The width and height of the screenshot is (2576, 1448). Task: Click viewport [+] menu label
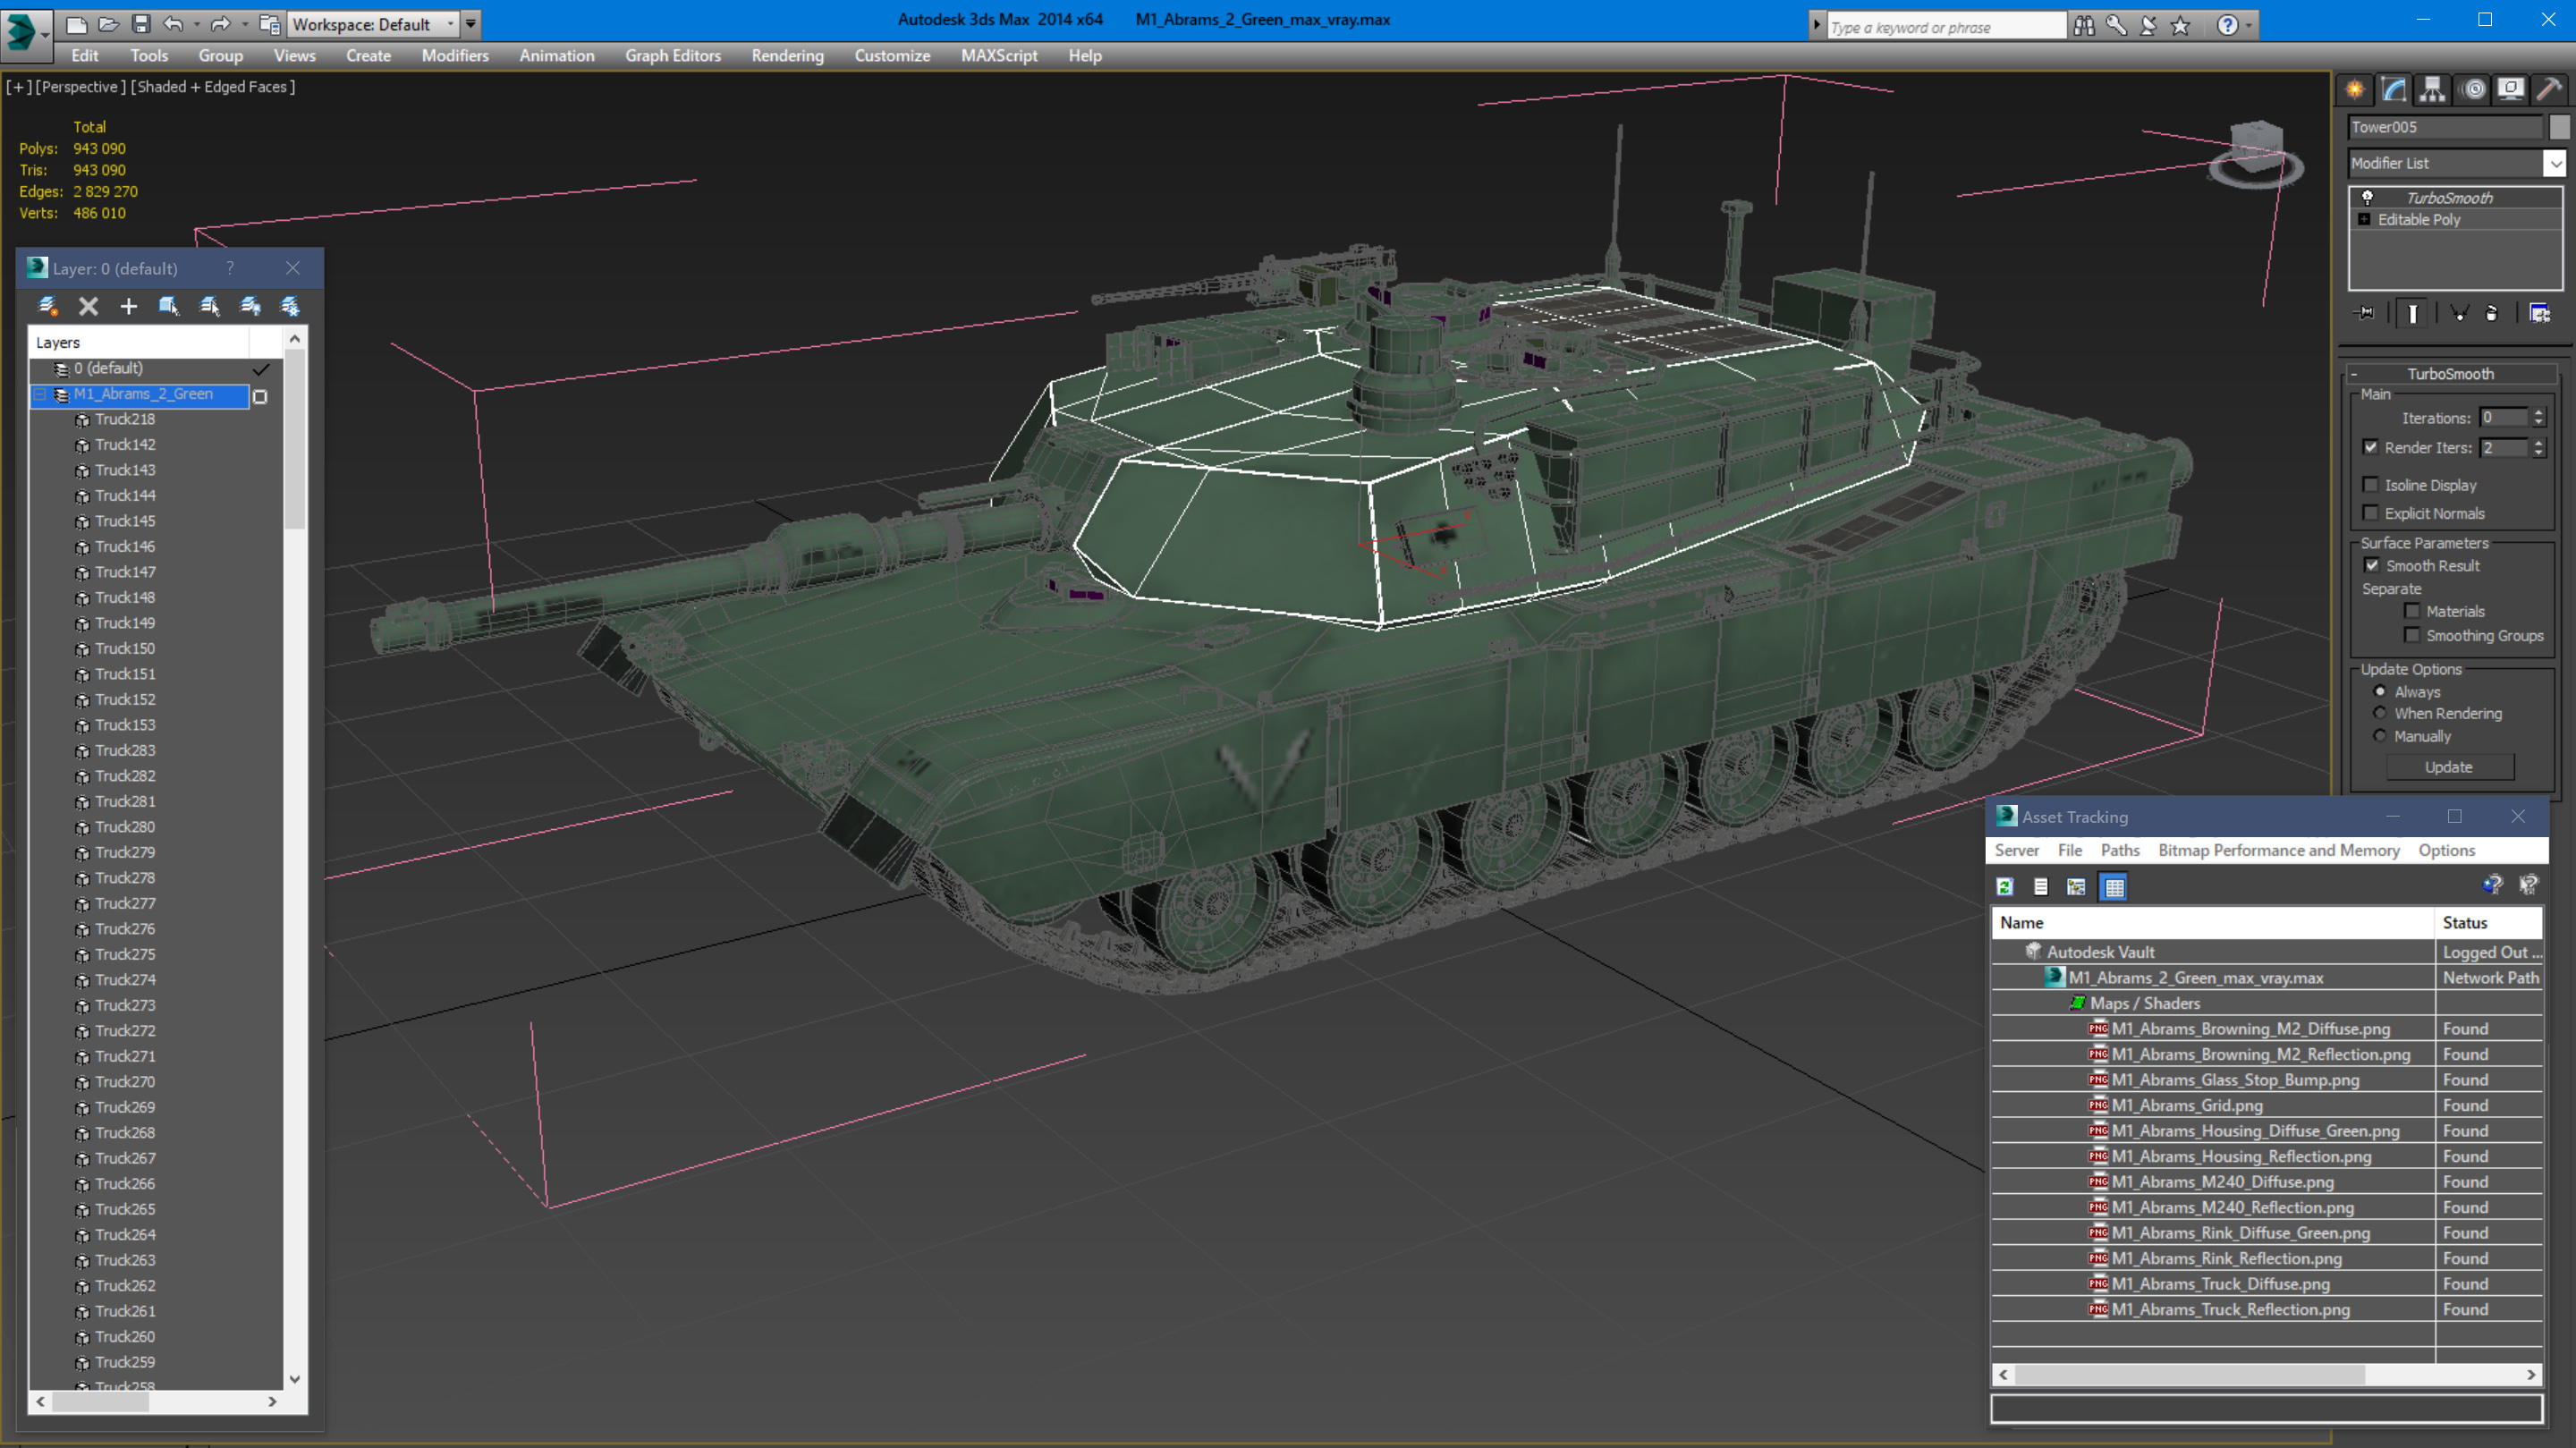[x=18, y=87]
